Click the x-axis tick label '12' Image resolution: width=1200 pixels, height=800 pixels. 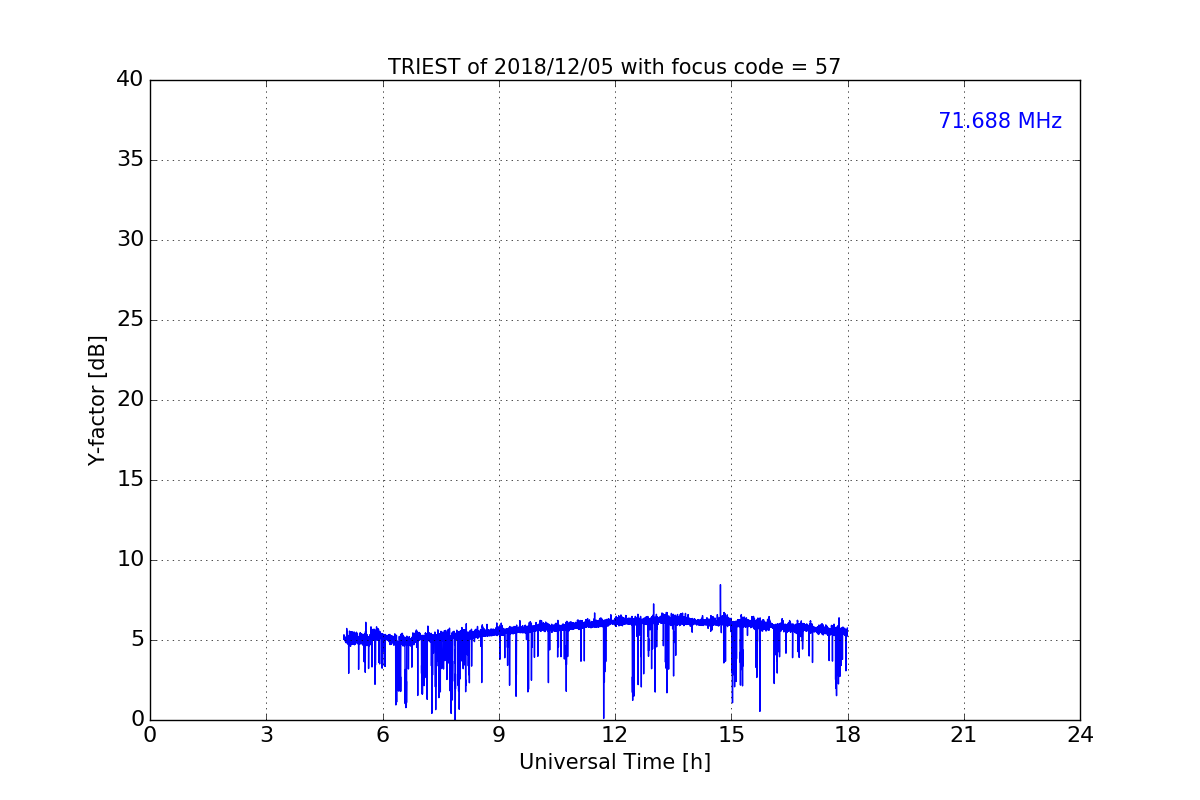[615, 735]
